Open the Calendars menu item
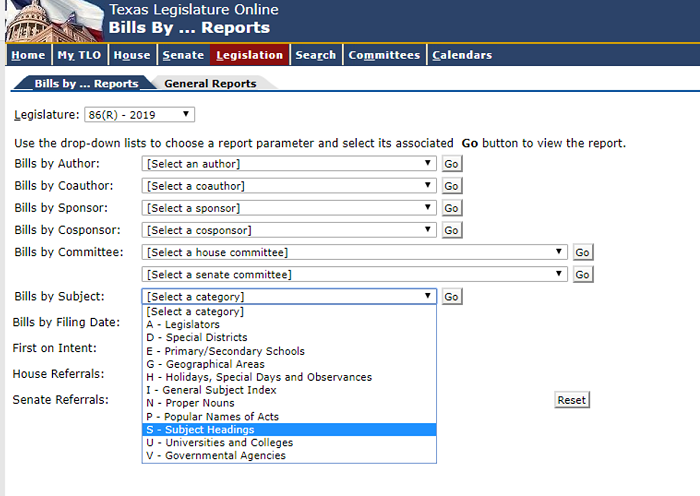The image size is (700, 496). coord(462,55)
